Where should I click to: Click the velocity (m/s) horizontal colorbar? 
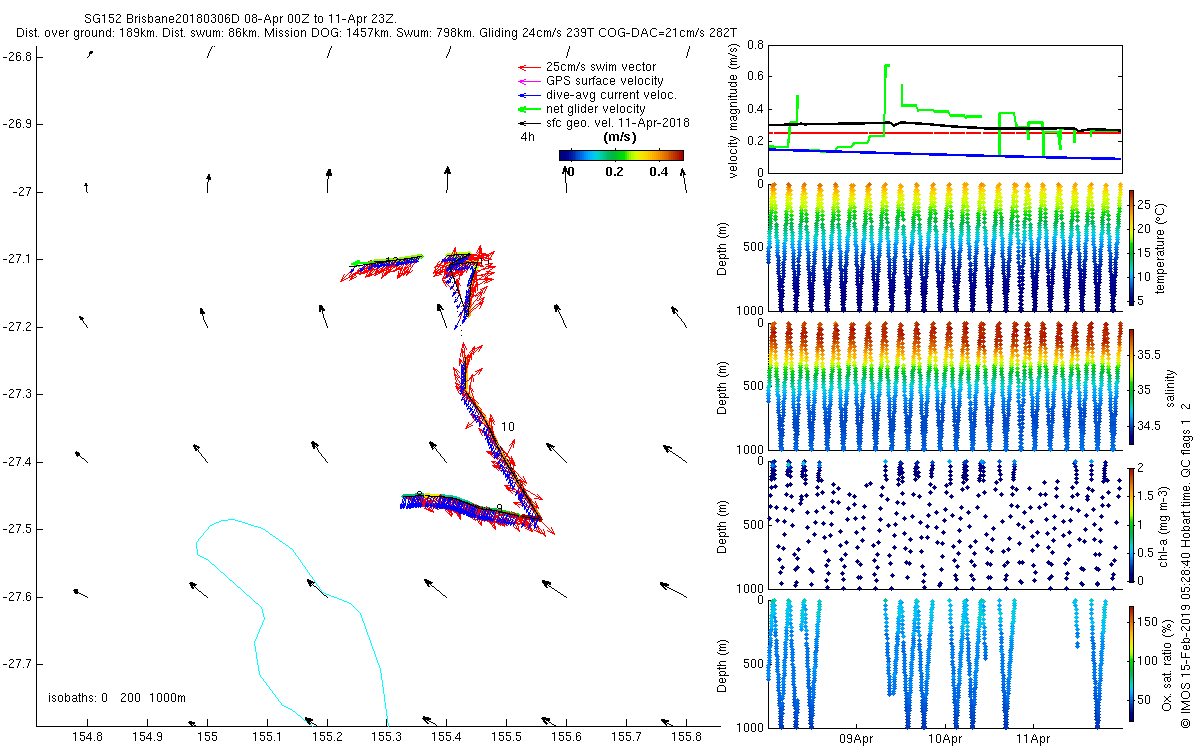[x=620, y=155]
